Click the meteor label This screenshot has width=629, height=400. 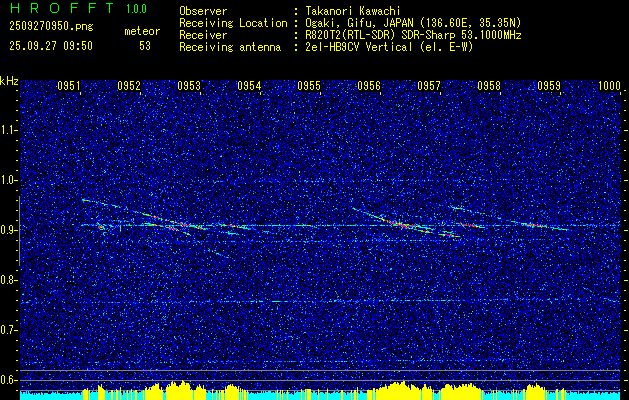click(x=142, y=32)
